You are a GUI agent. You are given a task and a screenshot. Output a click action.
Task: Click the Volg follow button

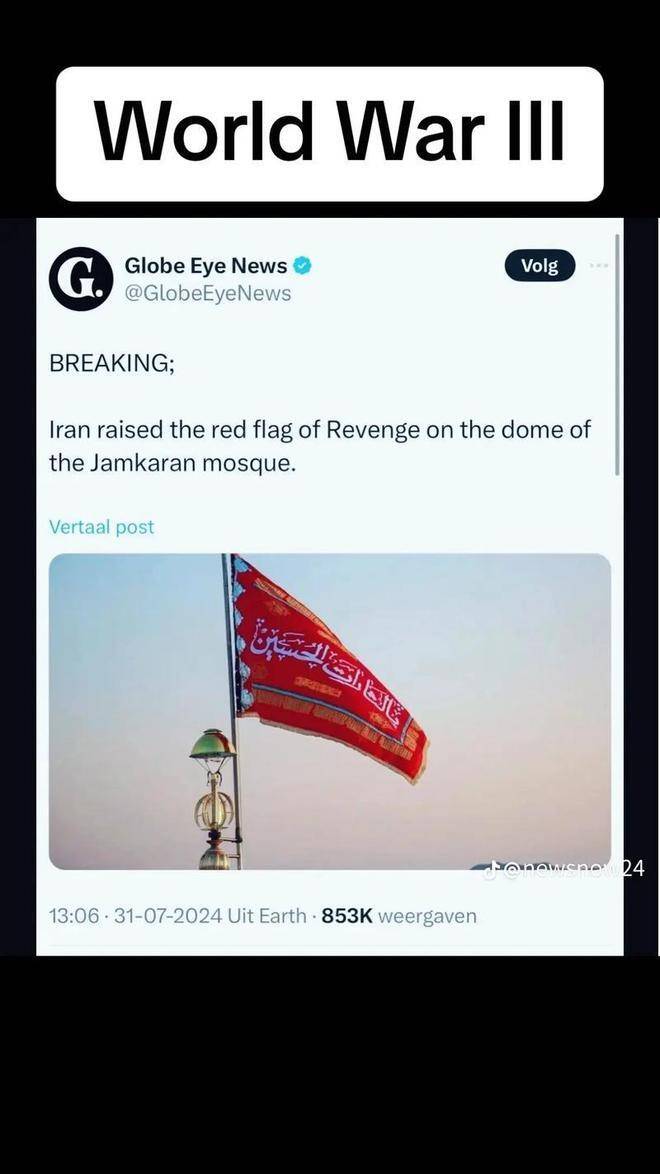click(539, 266)
